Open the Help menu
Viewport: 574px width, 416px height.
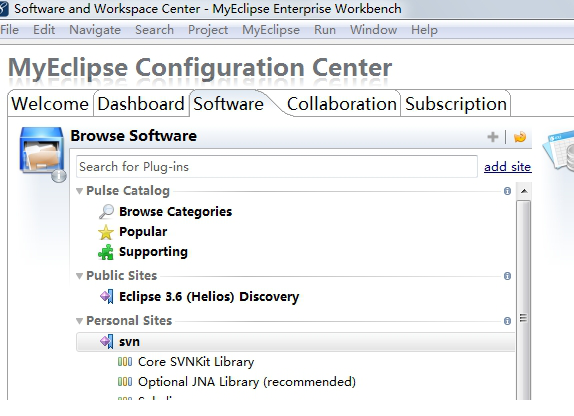(424, 30)
